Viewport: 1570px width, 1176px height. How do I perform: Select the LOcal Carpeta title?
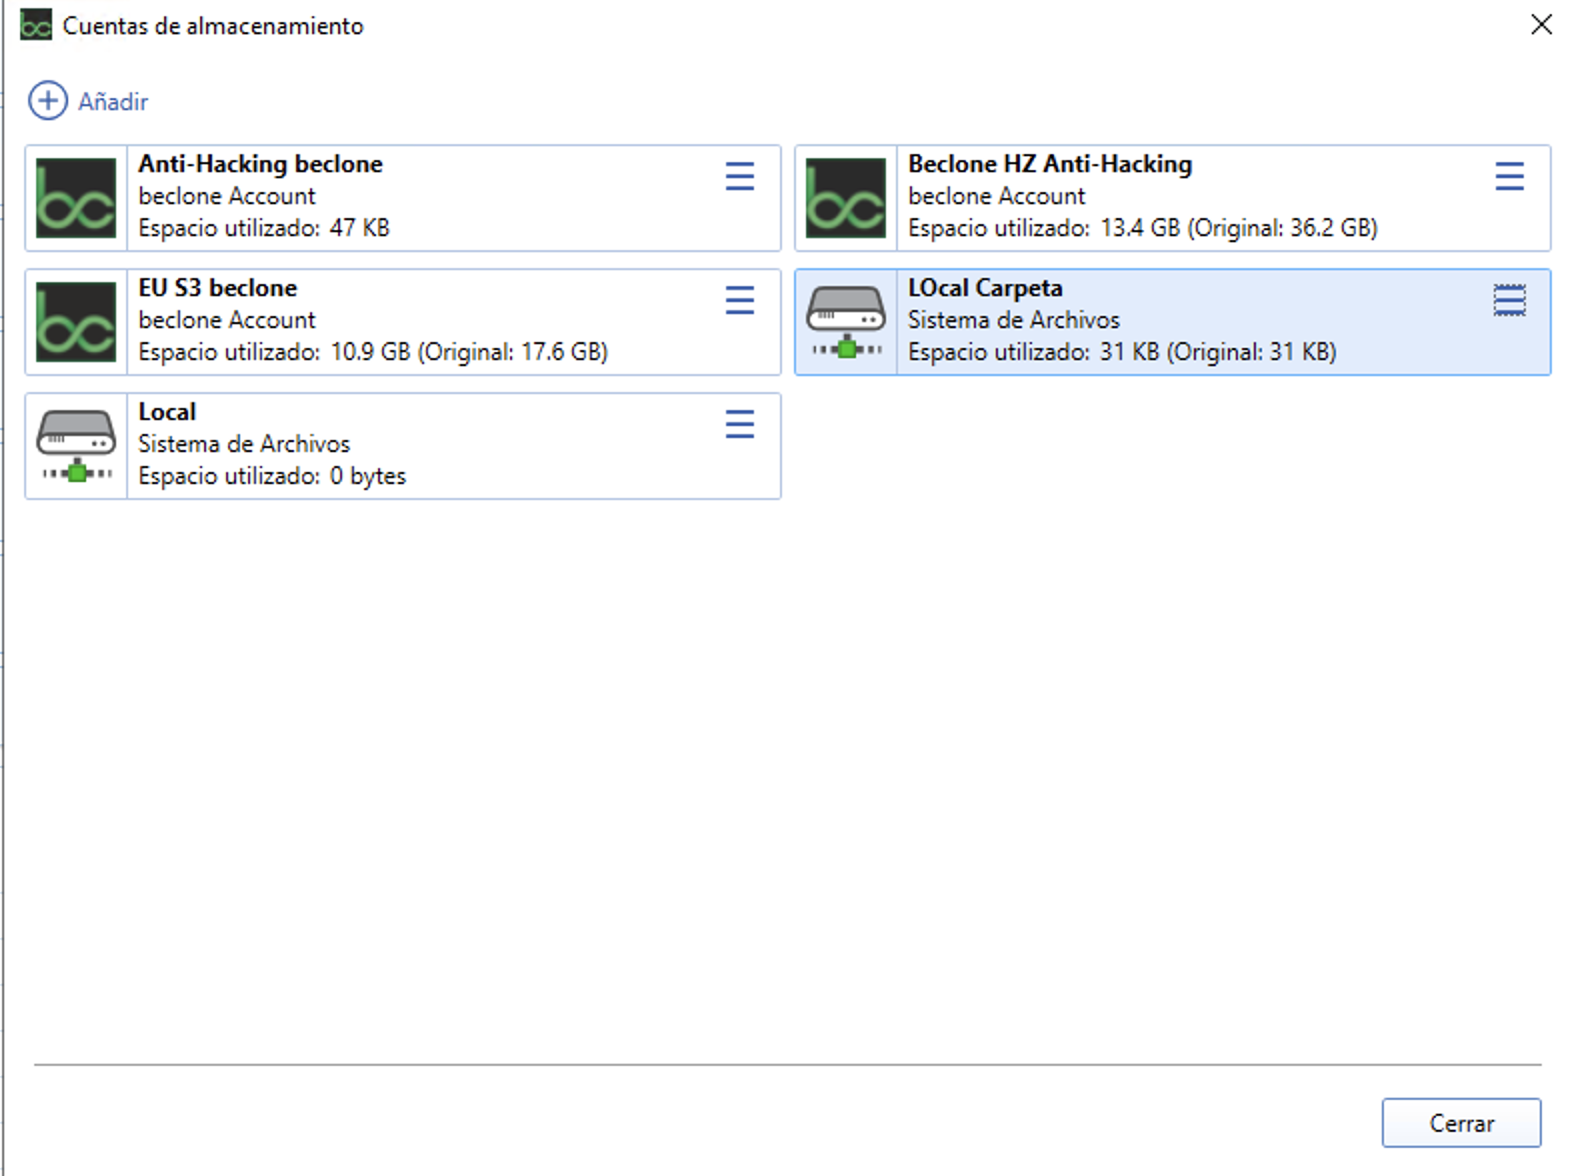tap(985, 288)
